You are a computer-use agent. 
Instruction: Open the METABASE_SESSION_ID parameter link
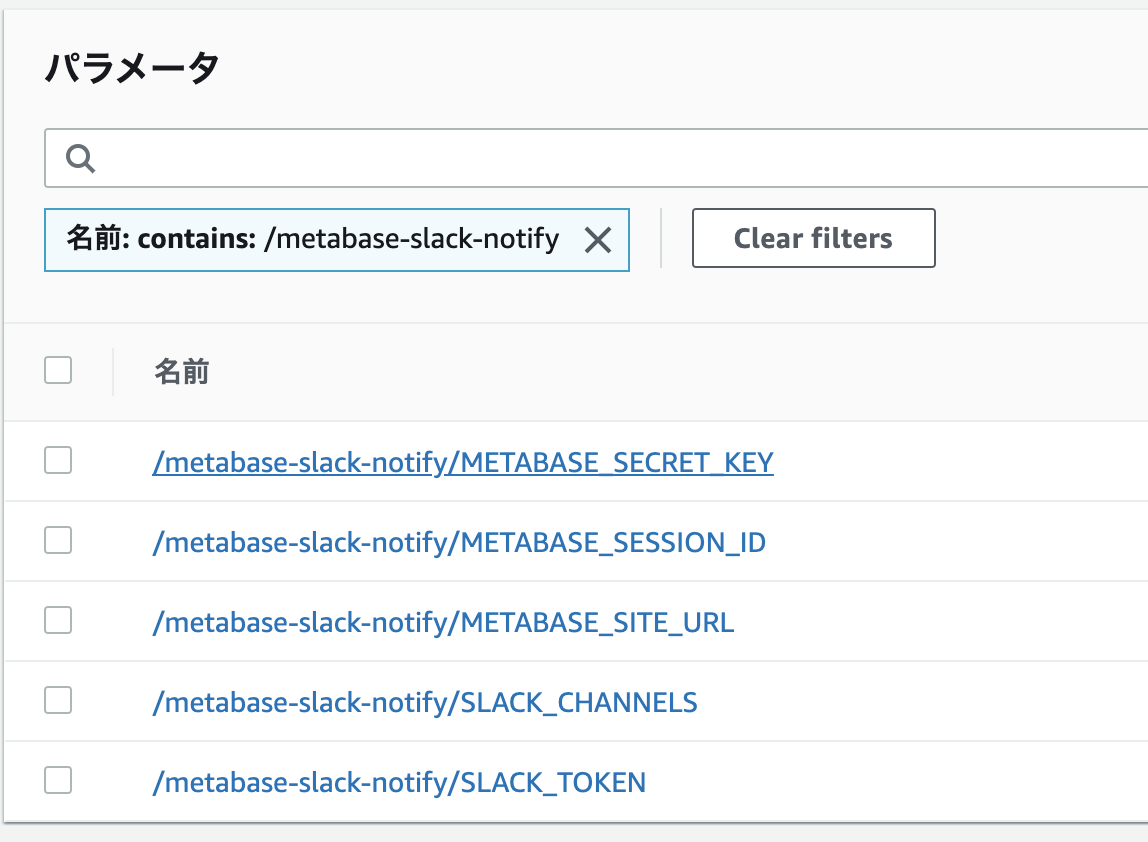459,543
